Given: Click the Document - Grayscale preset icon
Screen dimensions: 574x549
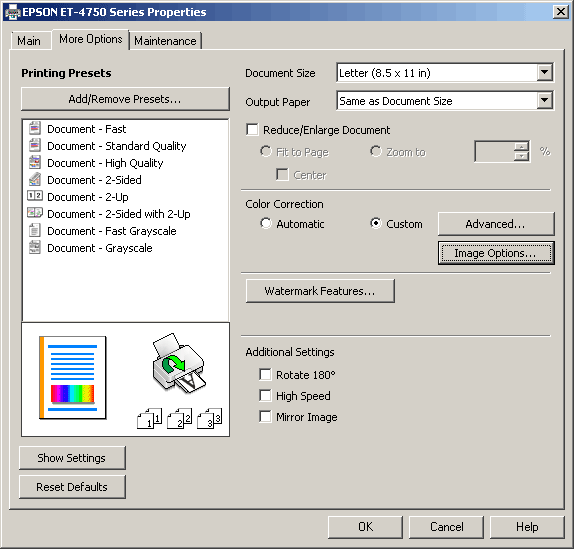Looking at the screenshot, I should click(35, 247).
